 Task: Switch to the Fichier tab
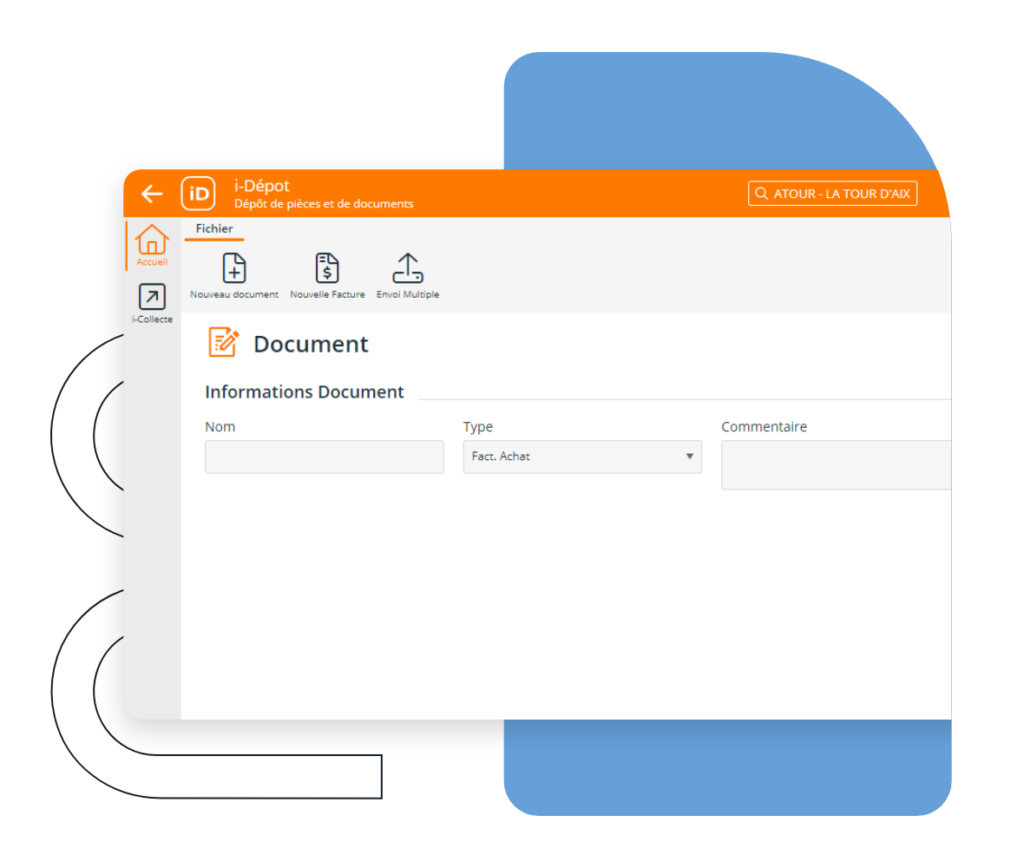tap(214, 229)
